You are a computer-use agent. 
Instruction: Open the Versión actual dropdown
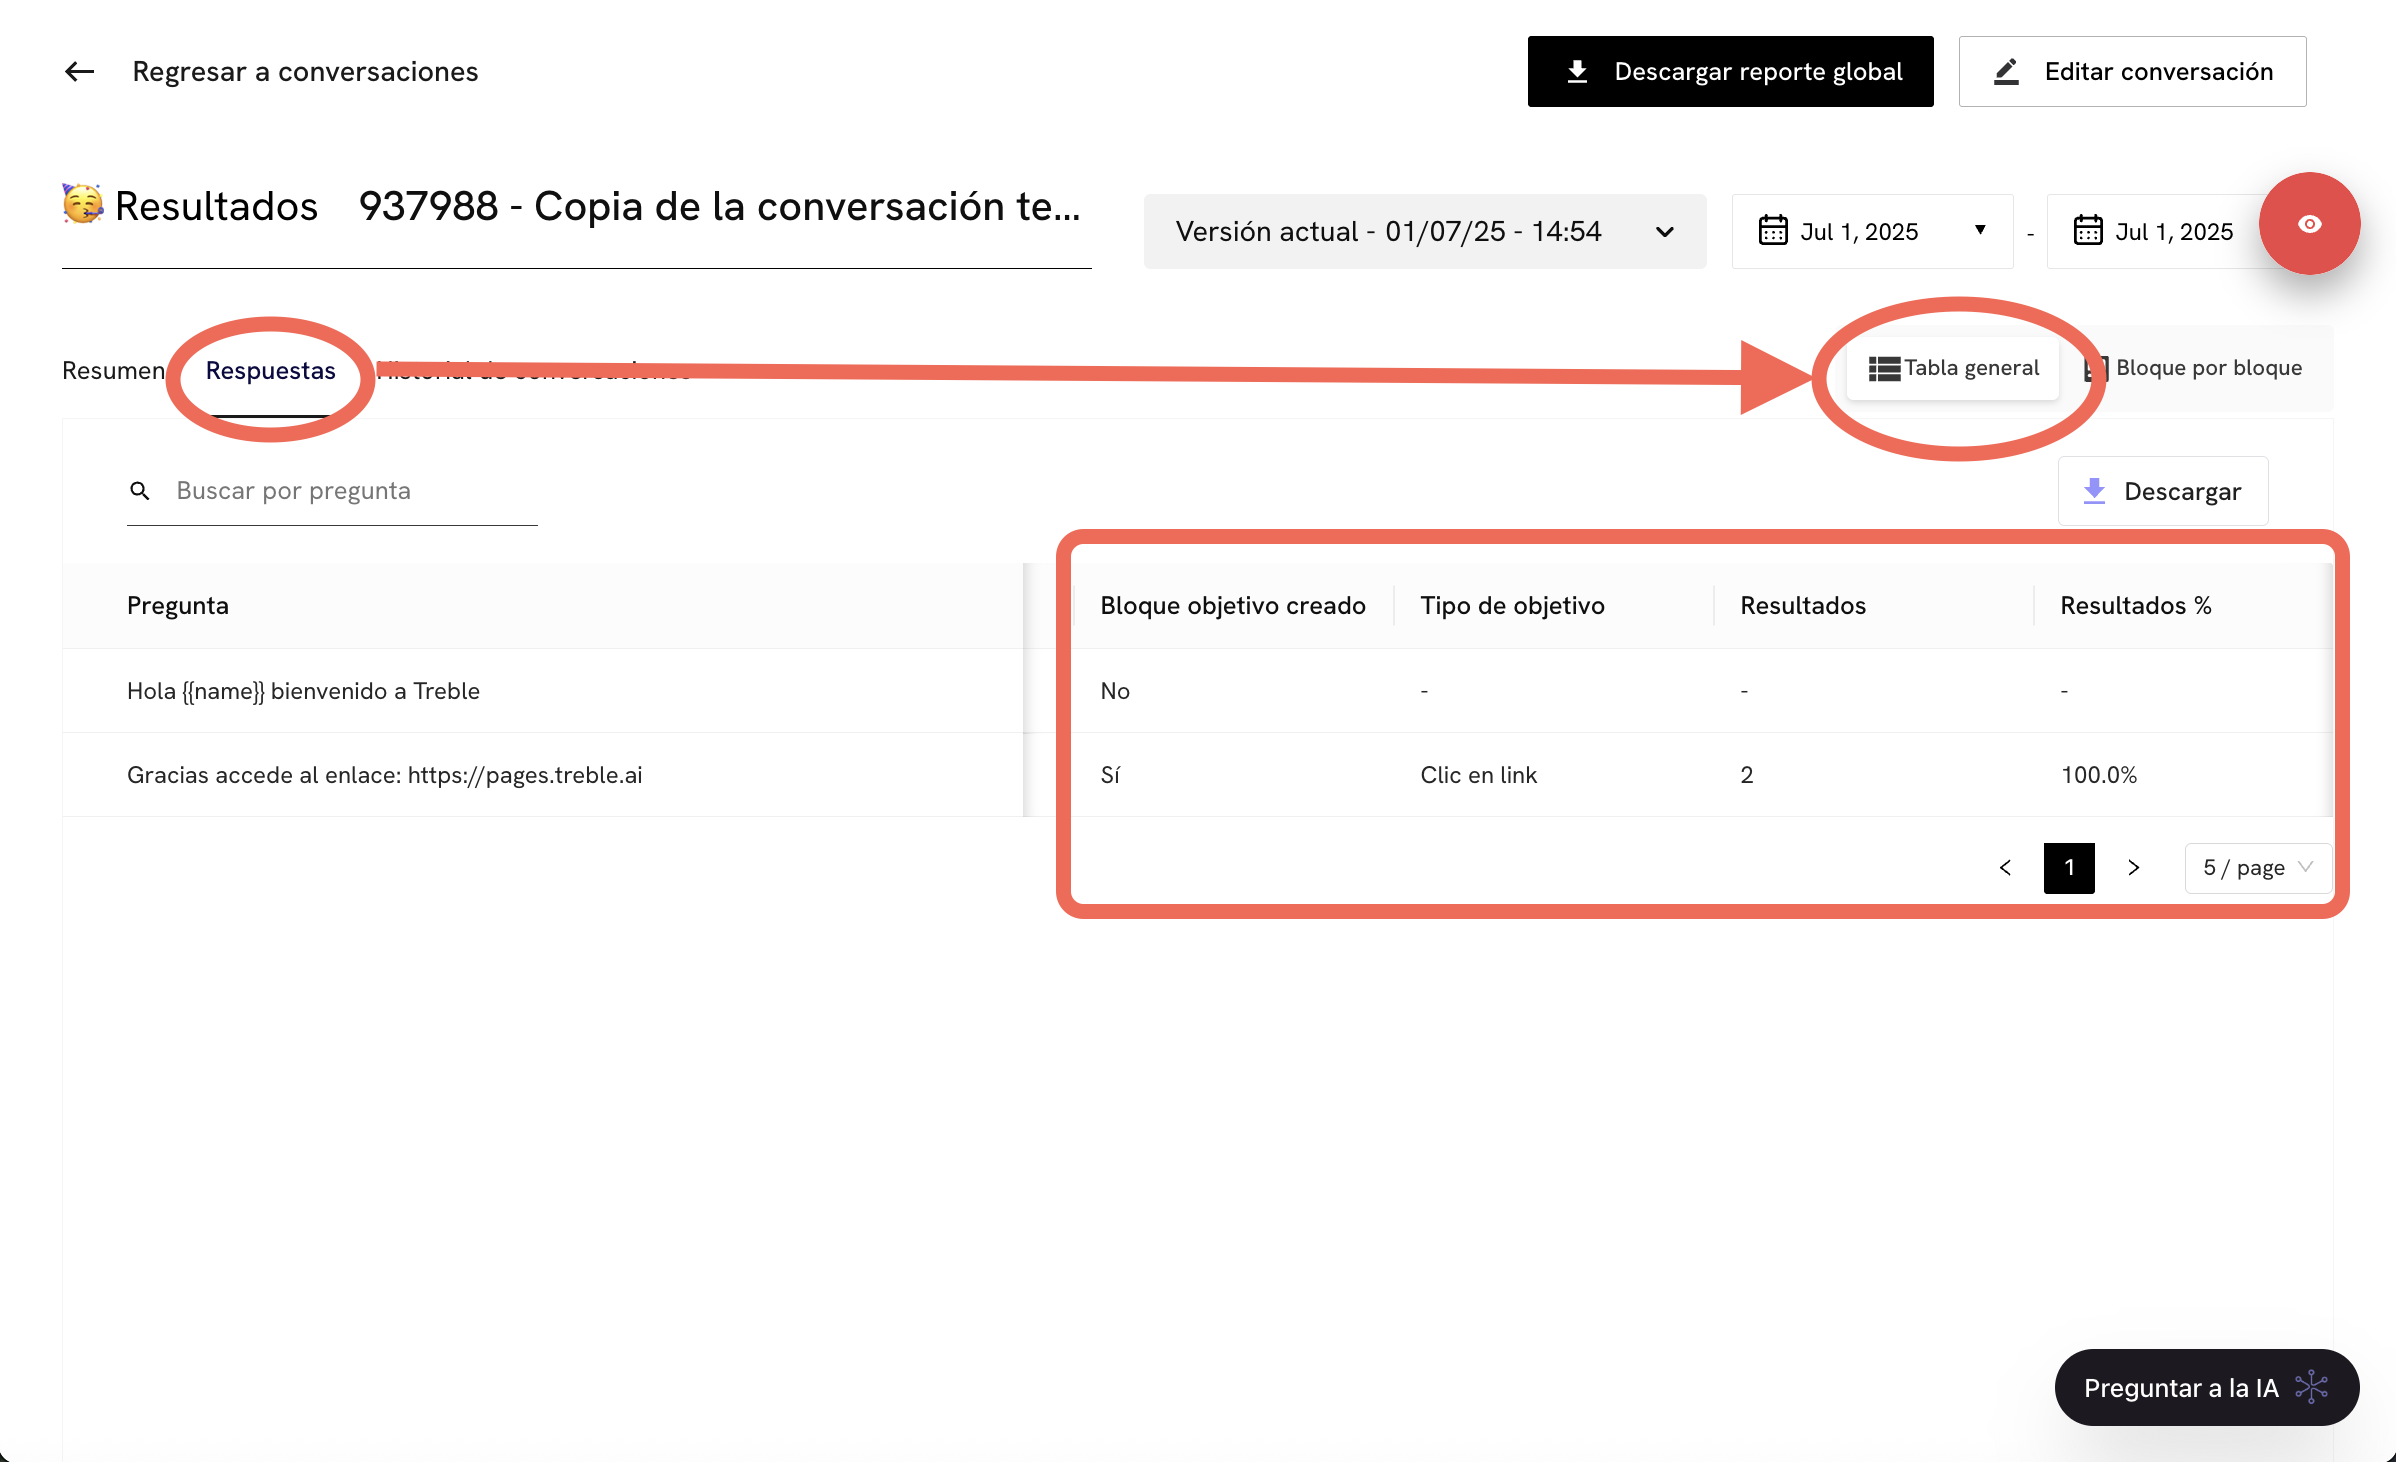pos(1424,231)
